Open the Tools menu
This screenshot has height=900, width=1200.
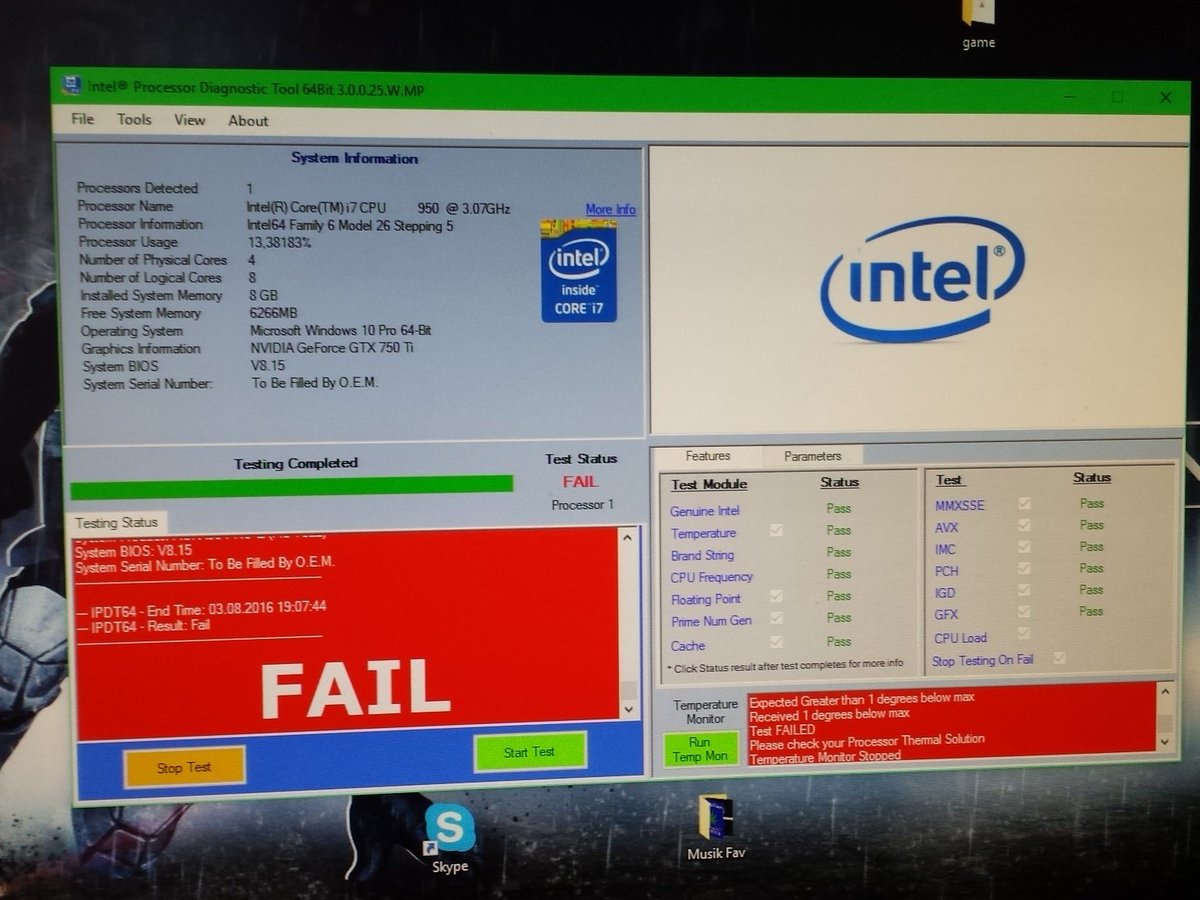pyautogui.click(x=134, y=119)
